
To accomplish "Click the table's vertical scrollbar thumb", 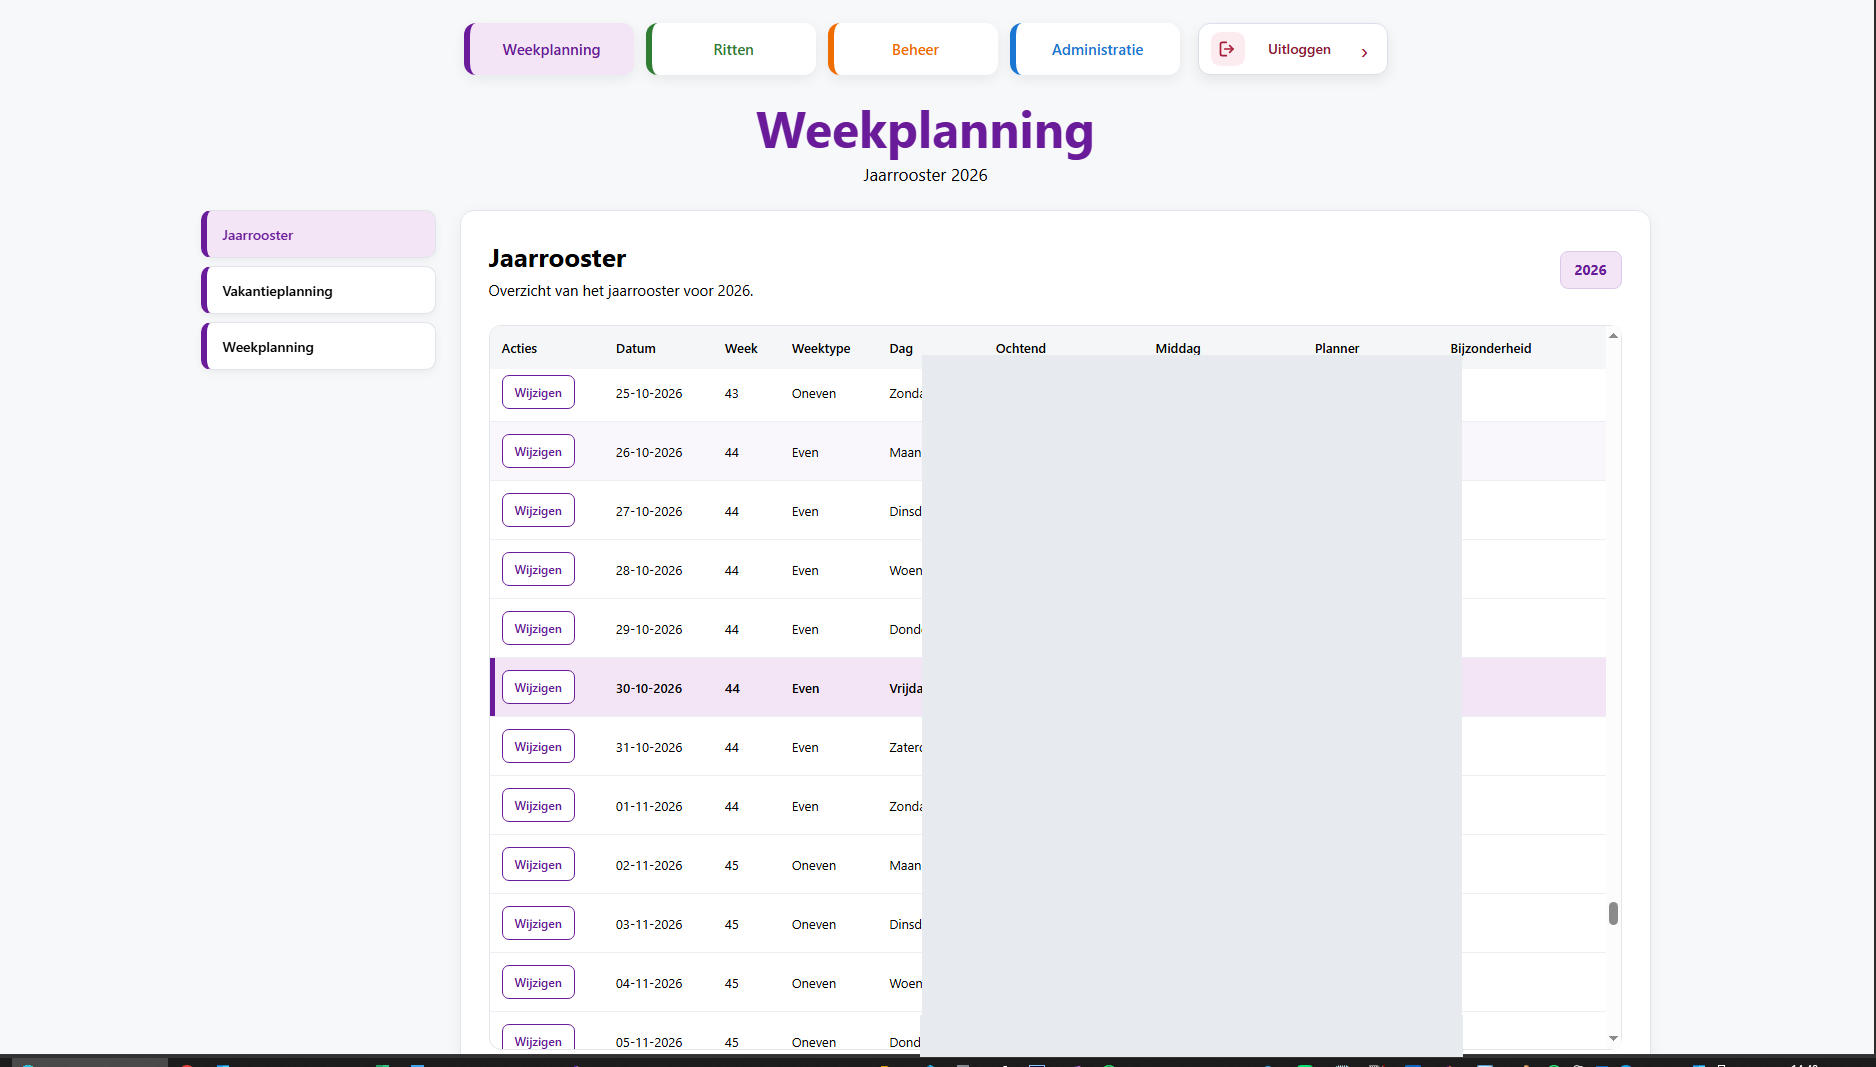I will tap(1613, 913).
